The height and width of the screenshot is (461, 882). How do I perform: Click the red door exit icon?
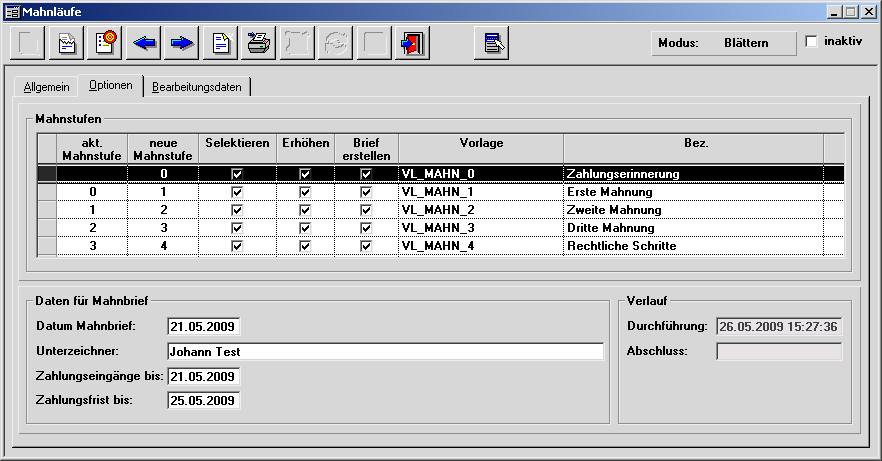tap(412, 44)
